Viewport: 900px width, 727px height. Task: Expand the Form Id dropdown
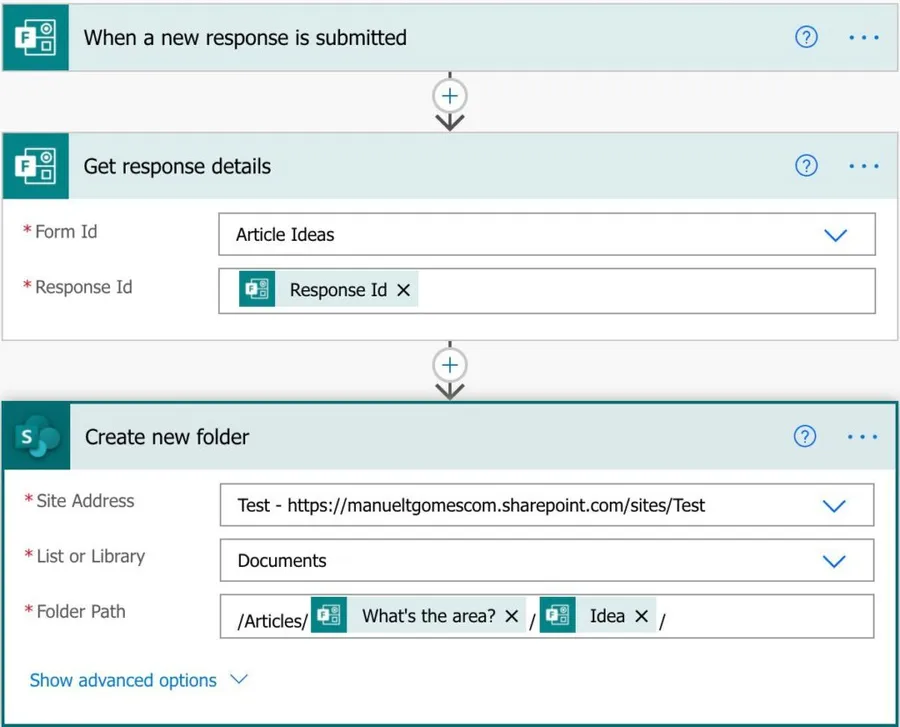tap(835, 235)
